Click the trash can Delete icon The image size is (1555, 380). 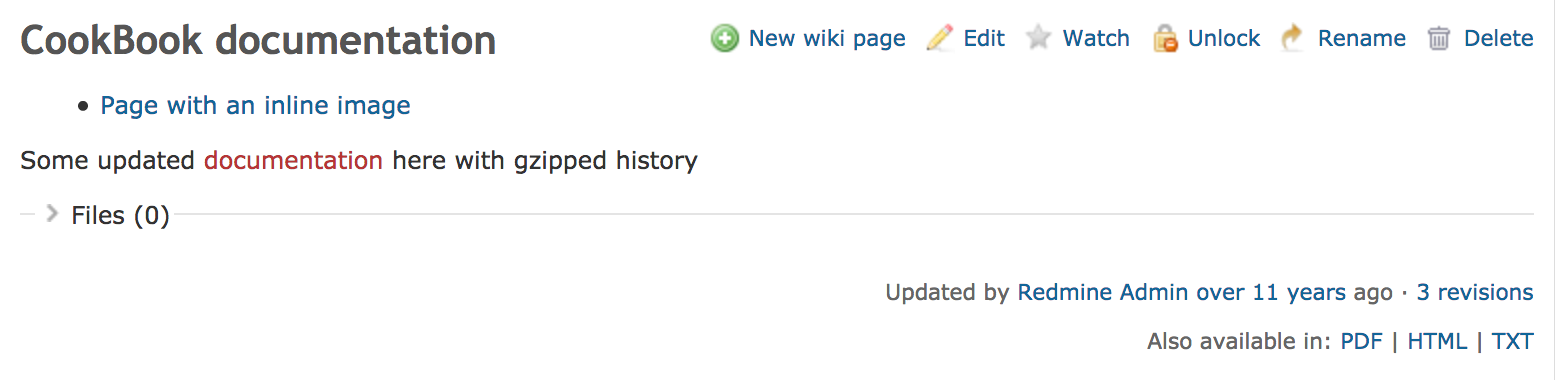click(x=1439, y=39)
